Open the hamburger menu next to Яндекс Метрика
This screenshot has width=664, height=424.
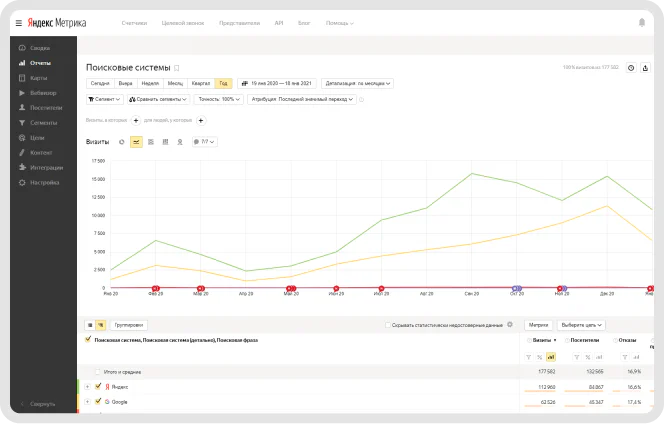pyautogui.click(x=19, y=23)
